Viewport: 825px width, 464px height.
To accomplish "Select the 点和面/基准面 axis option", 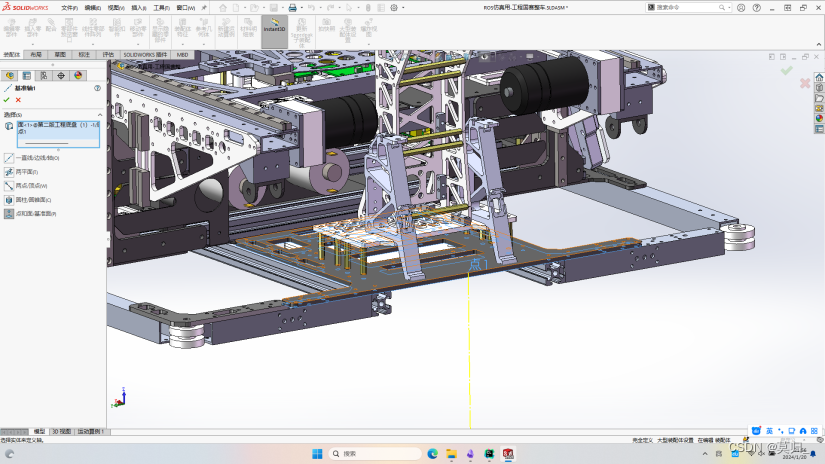I will pyautogui.click(x=31, y=214).
